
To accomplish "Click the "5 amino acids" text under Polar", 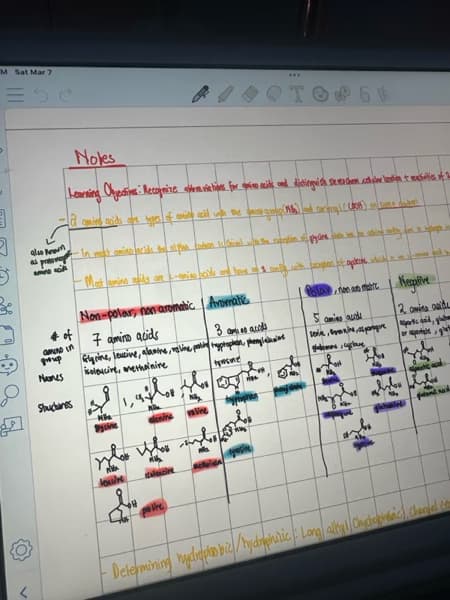I will 337,318.
